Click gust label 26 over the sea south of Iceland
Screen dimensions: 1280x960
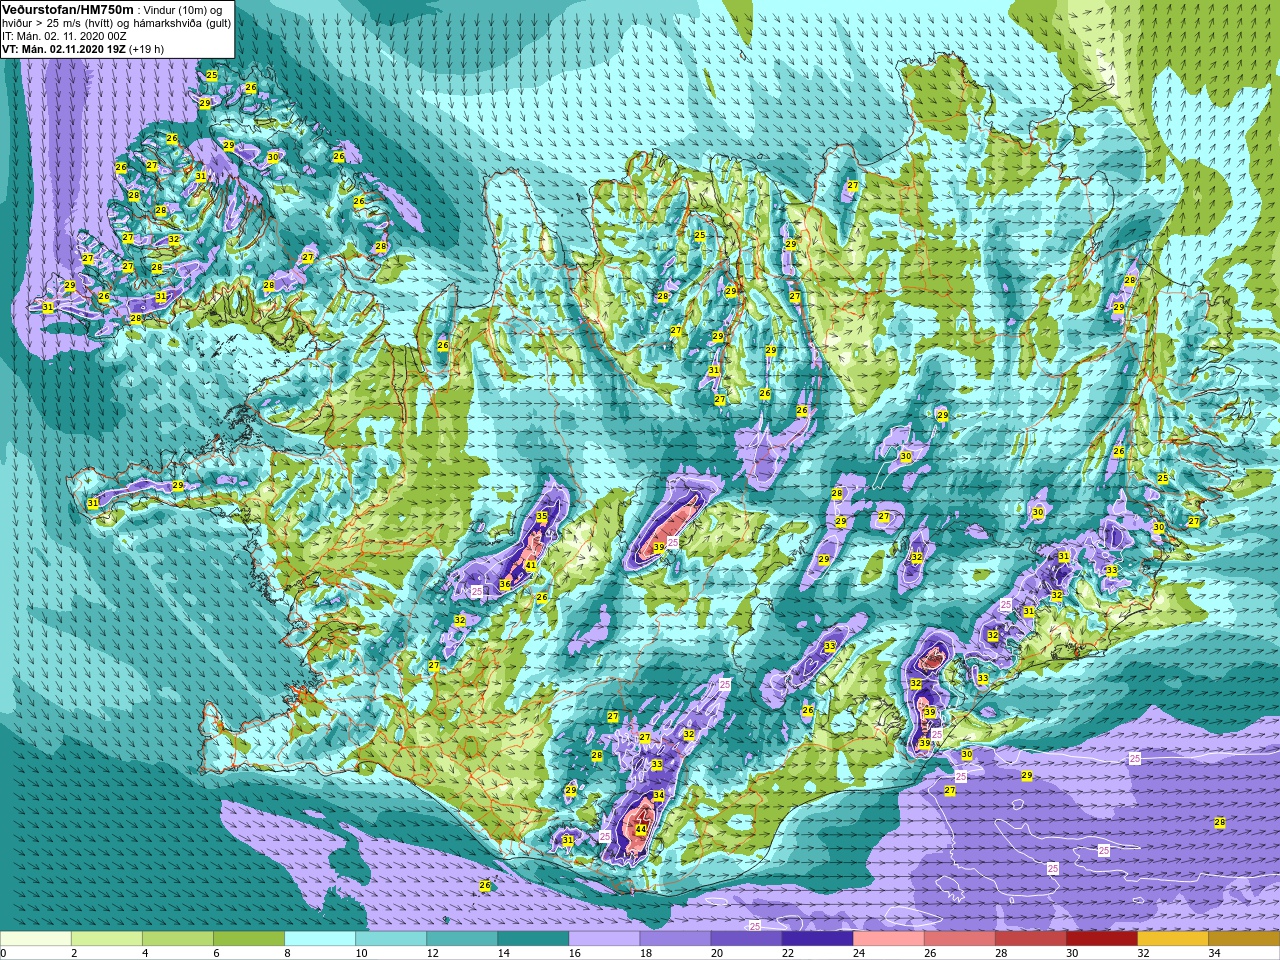tap(485, 886)
